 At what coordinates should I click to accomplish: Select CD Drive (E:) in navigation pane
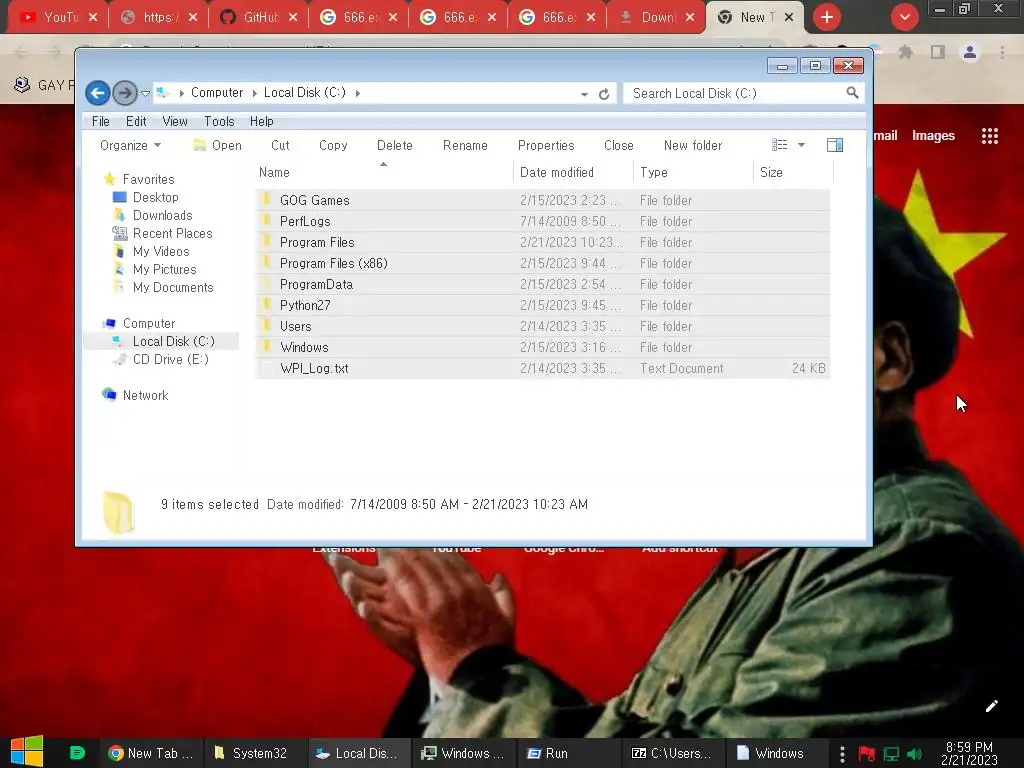click(x=170, y=359)
